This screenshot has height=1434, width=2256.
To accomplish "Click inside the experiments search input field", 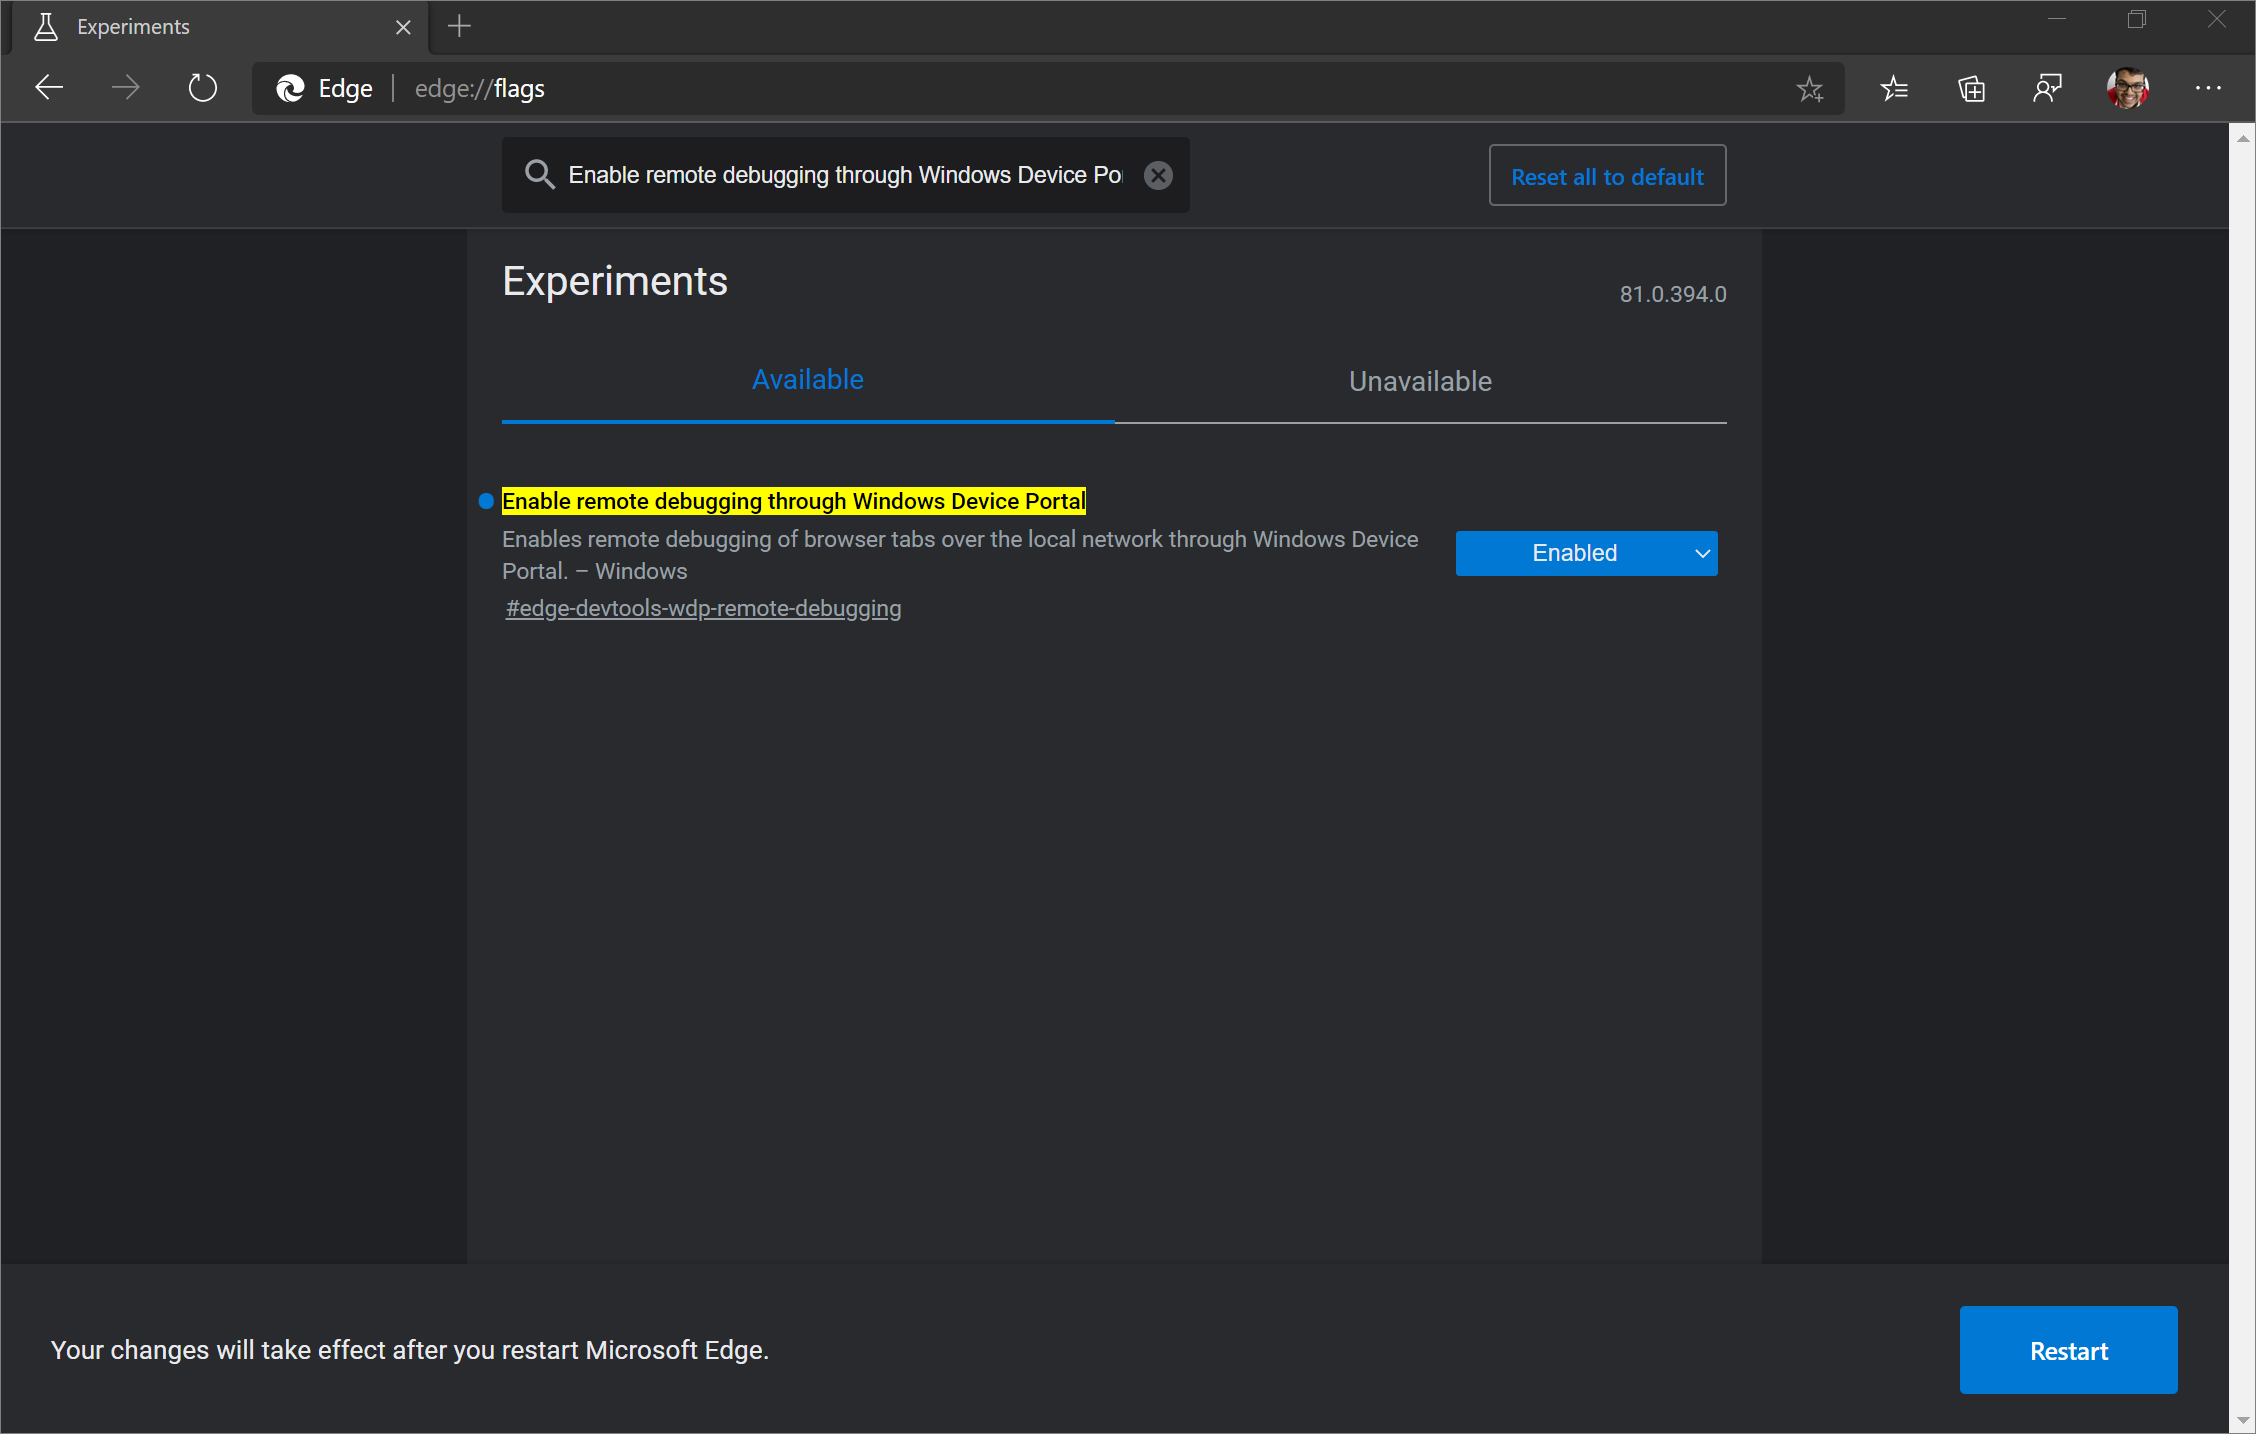I will pos(839,174).
